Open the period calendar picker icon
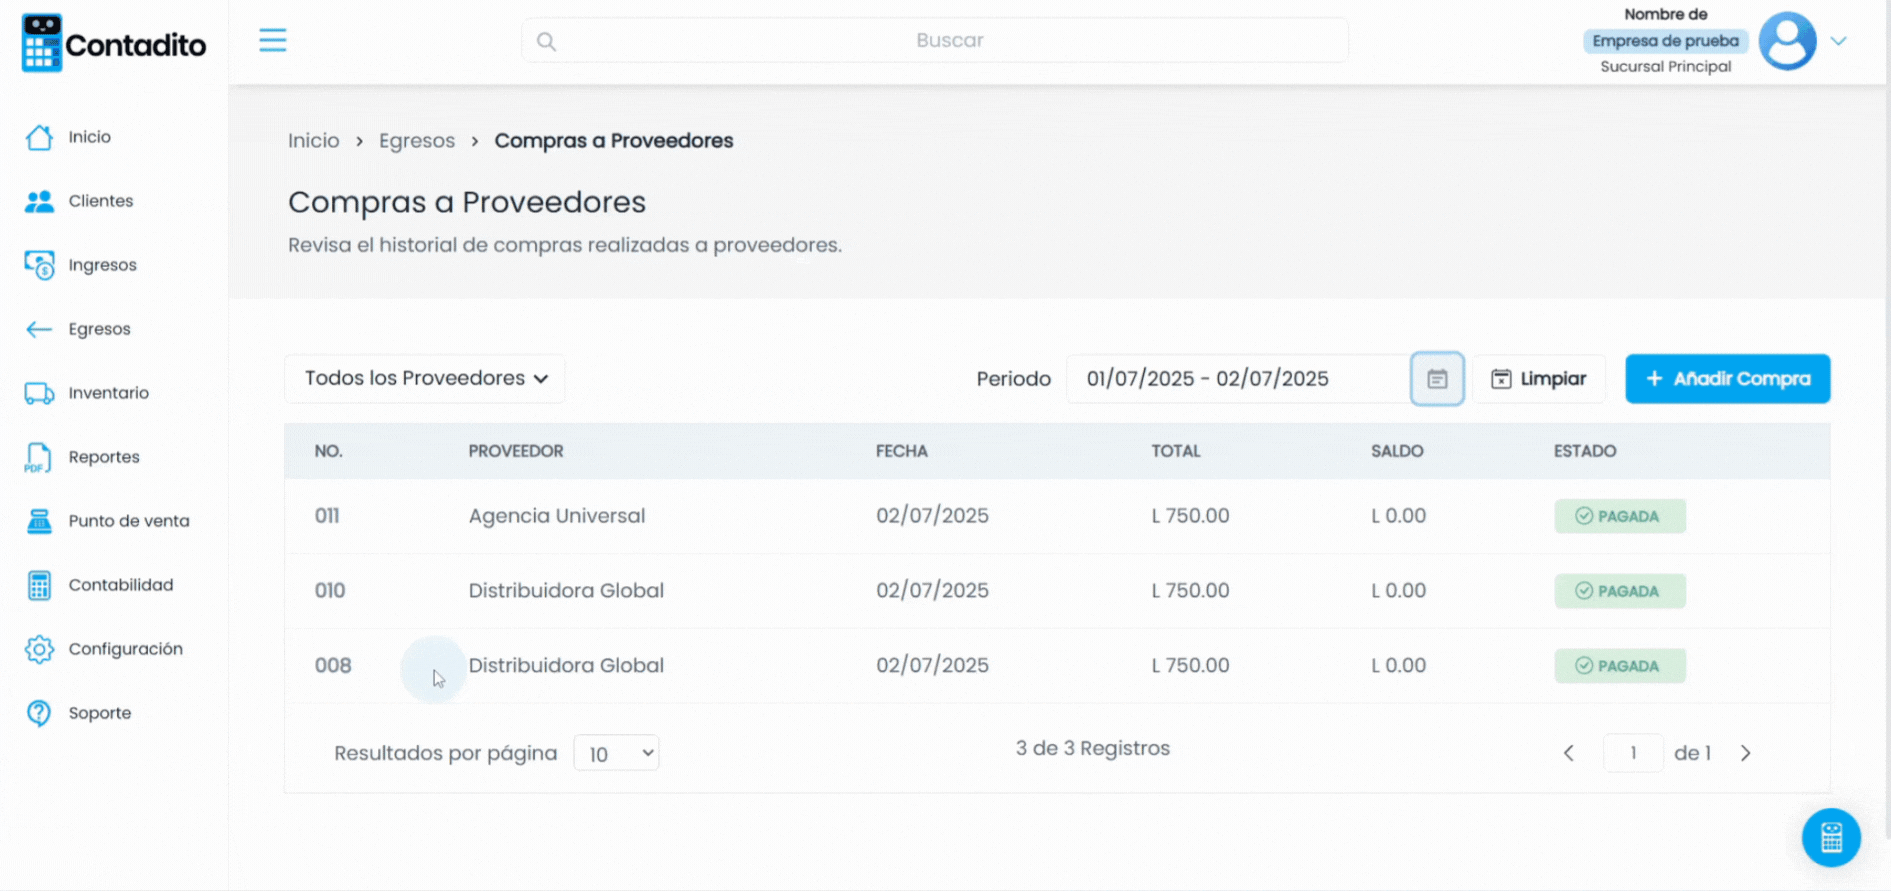The image size is (1891, 891). coord(1437,379)
